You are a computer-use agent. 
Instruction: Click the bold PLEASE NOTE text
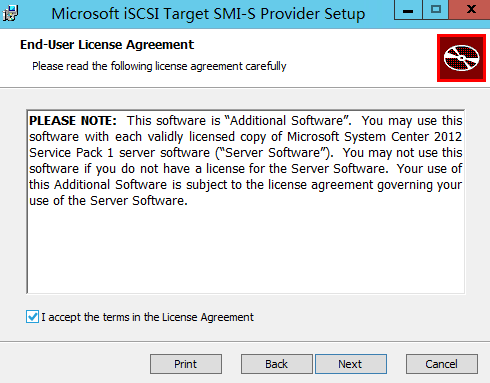click(73, 121)
